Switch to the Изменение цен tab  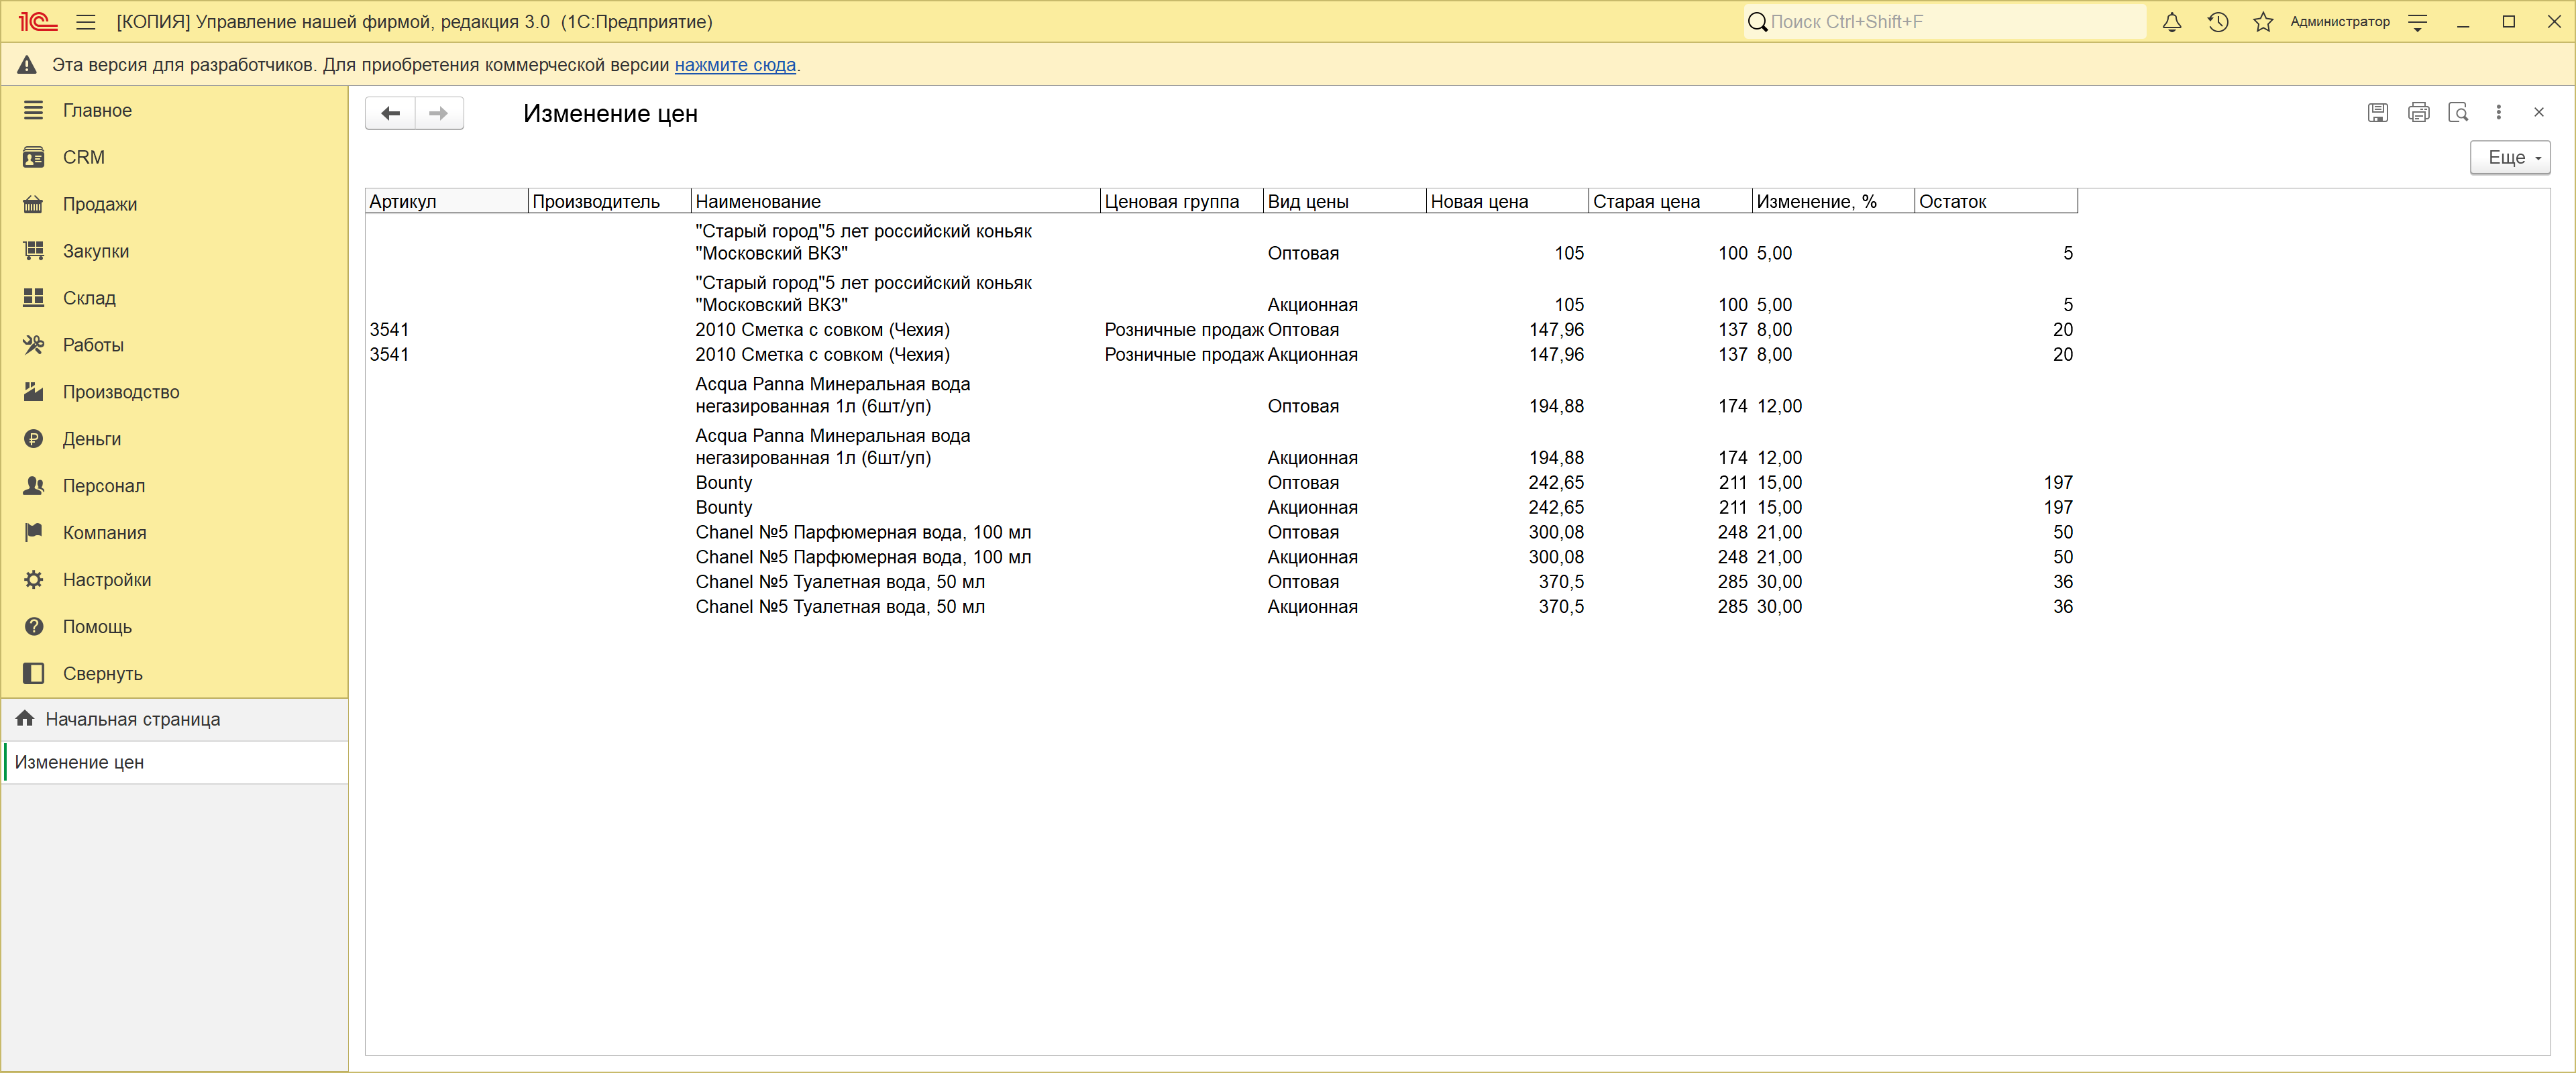coord(175,762)
